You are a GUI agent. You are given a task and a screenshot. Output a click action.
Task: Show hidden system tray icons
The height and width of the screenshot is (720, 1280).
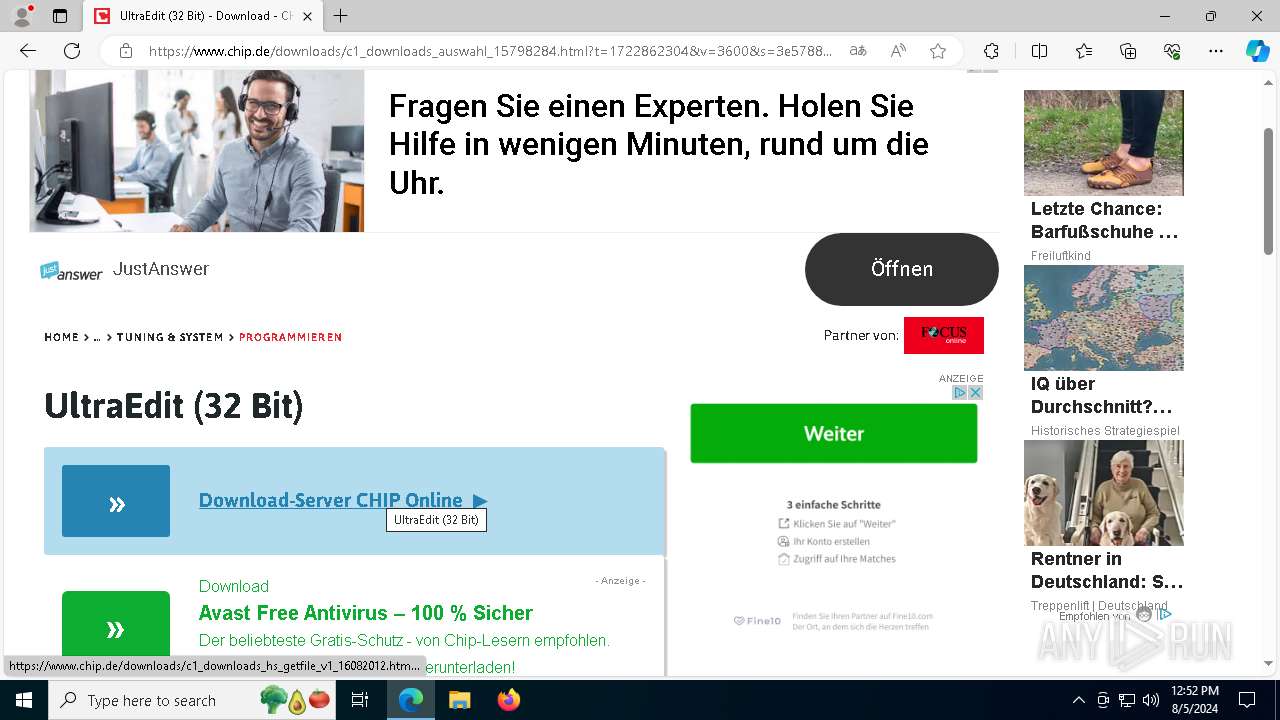point(1078,700)
